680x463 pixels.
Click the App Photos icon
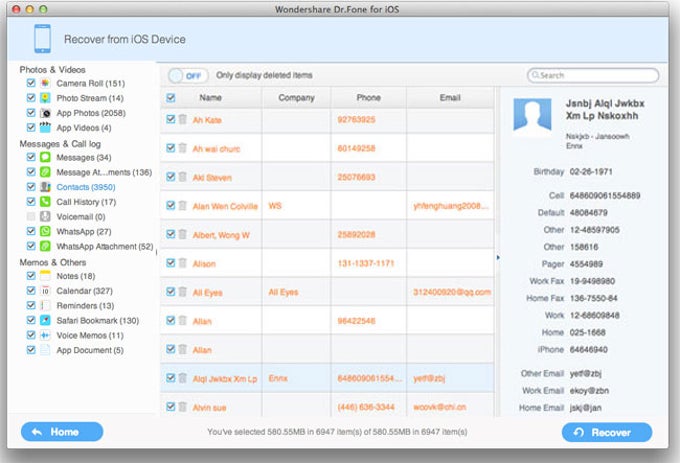45,113
